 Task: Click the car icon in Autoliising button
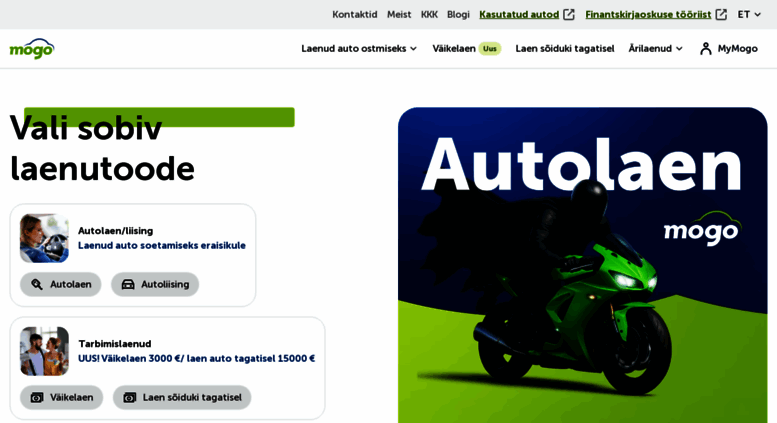pos(128,284)
